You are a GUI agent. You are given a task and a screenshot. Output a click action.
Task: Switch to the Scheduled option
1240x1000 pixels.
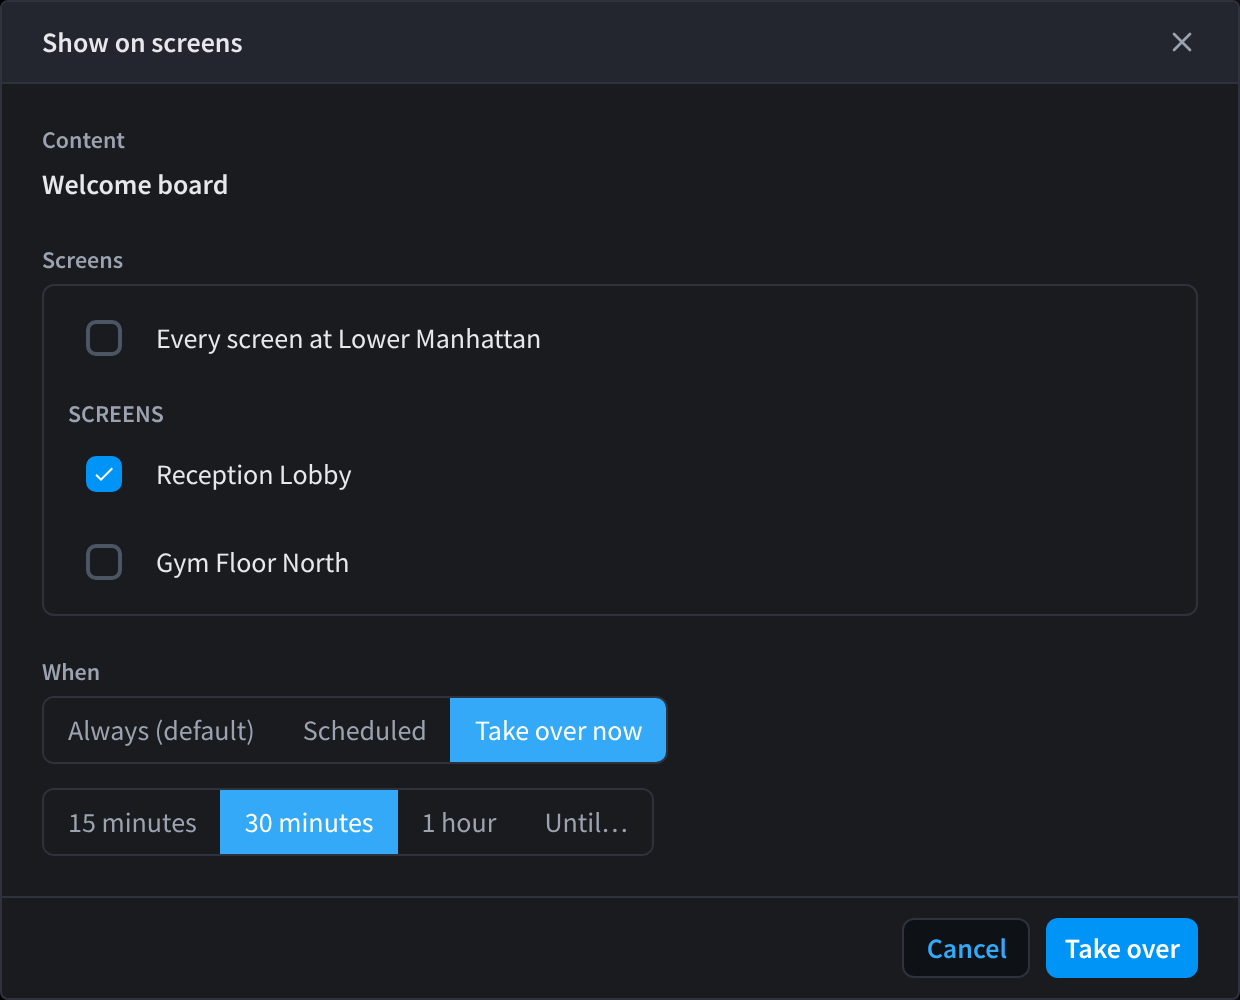364,731
